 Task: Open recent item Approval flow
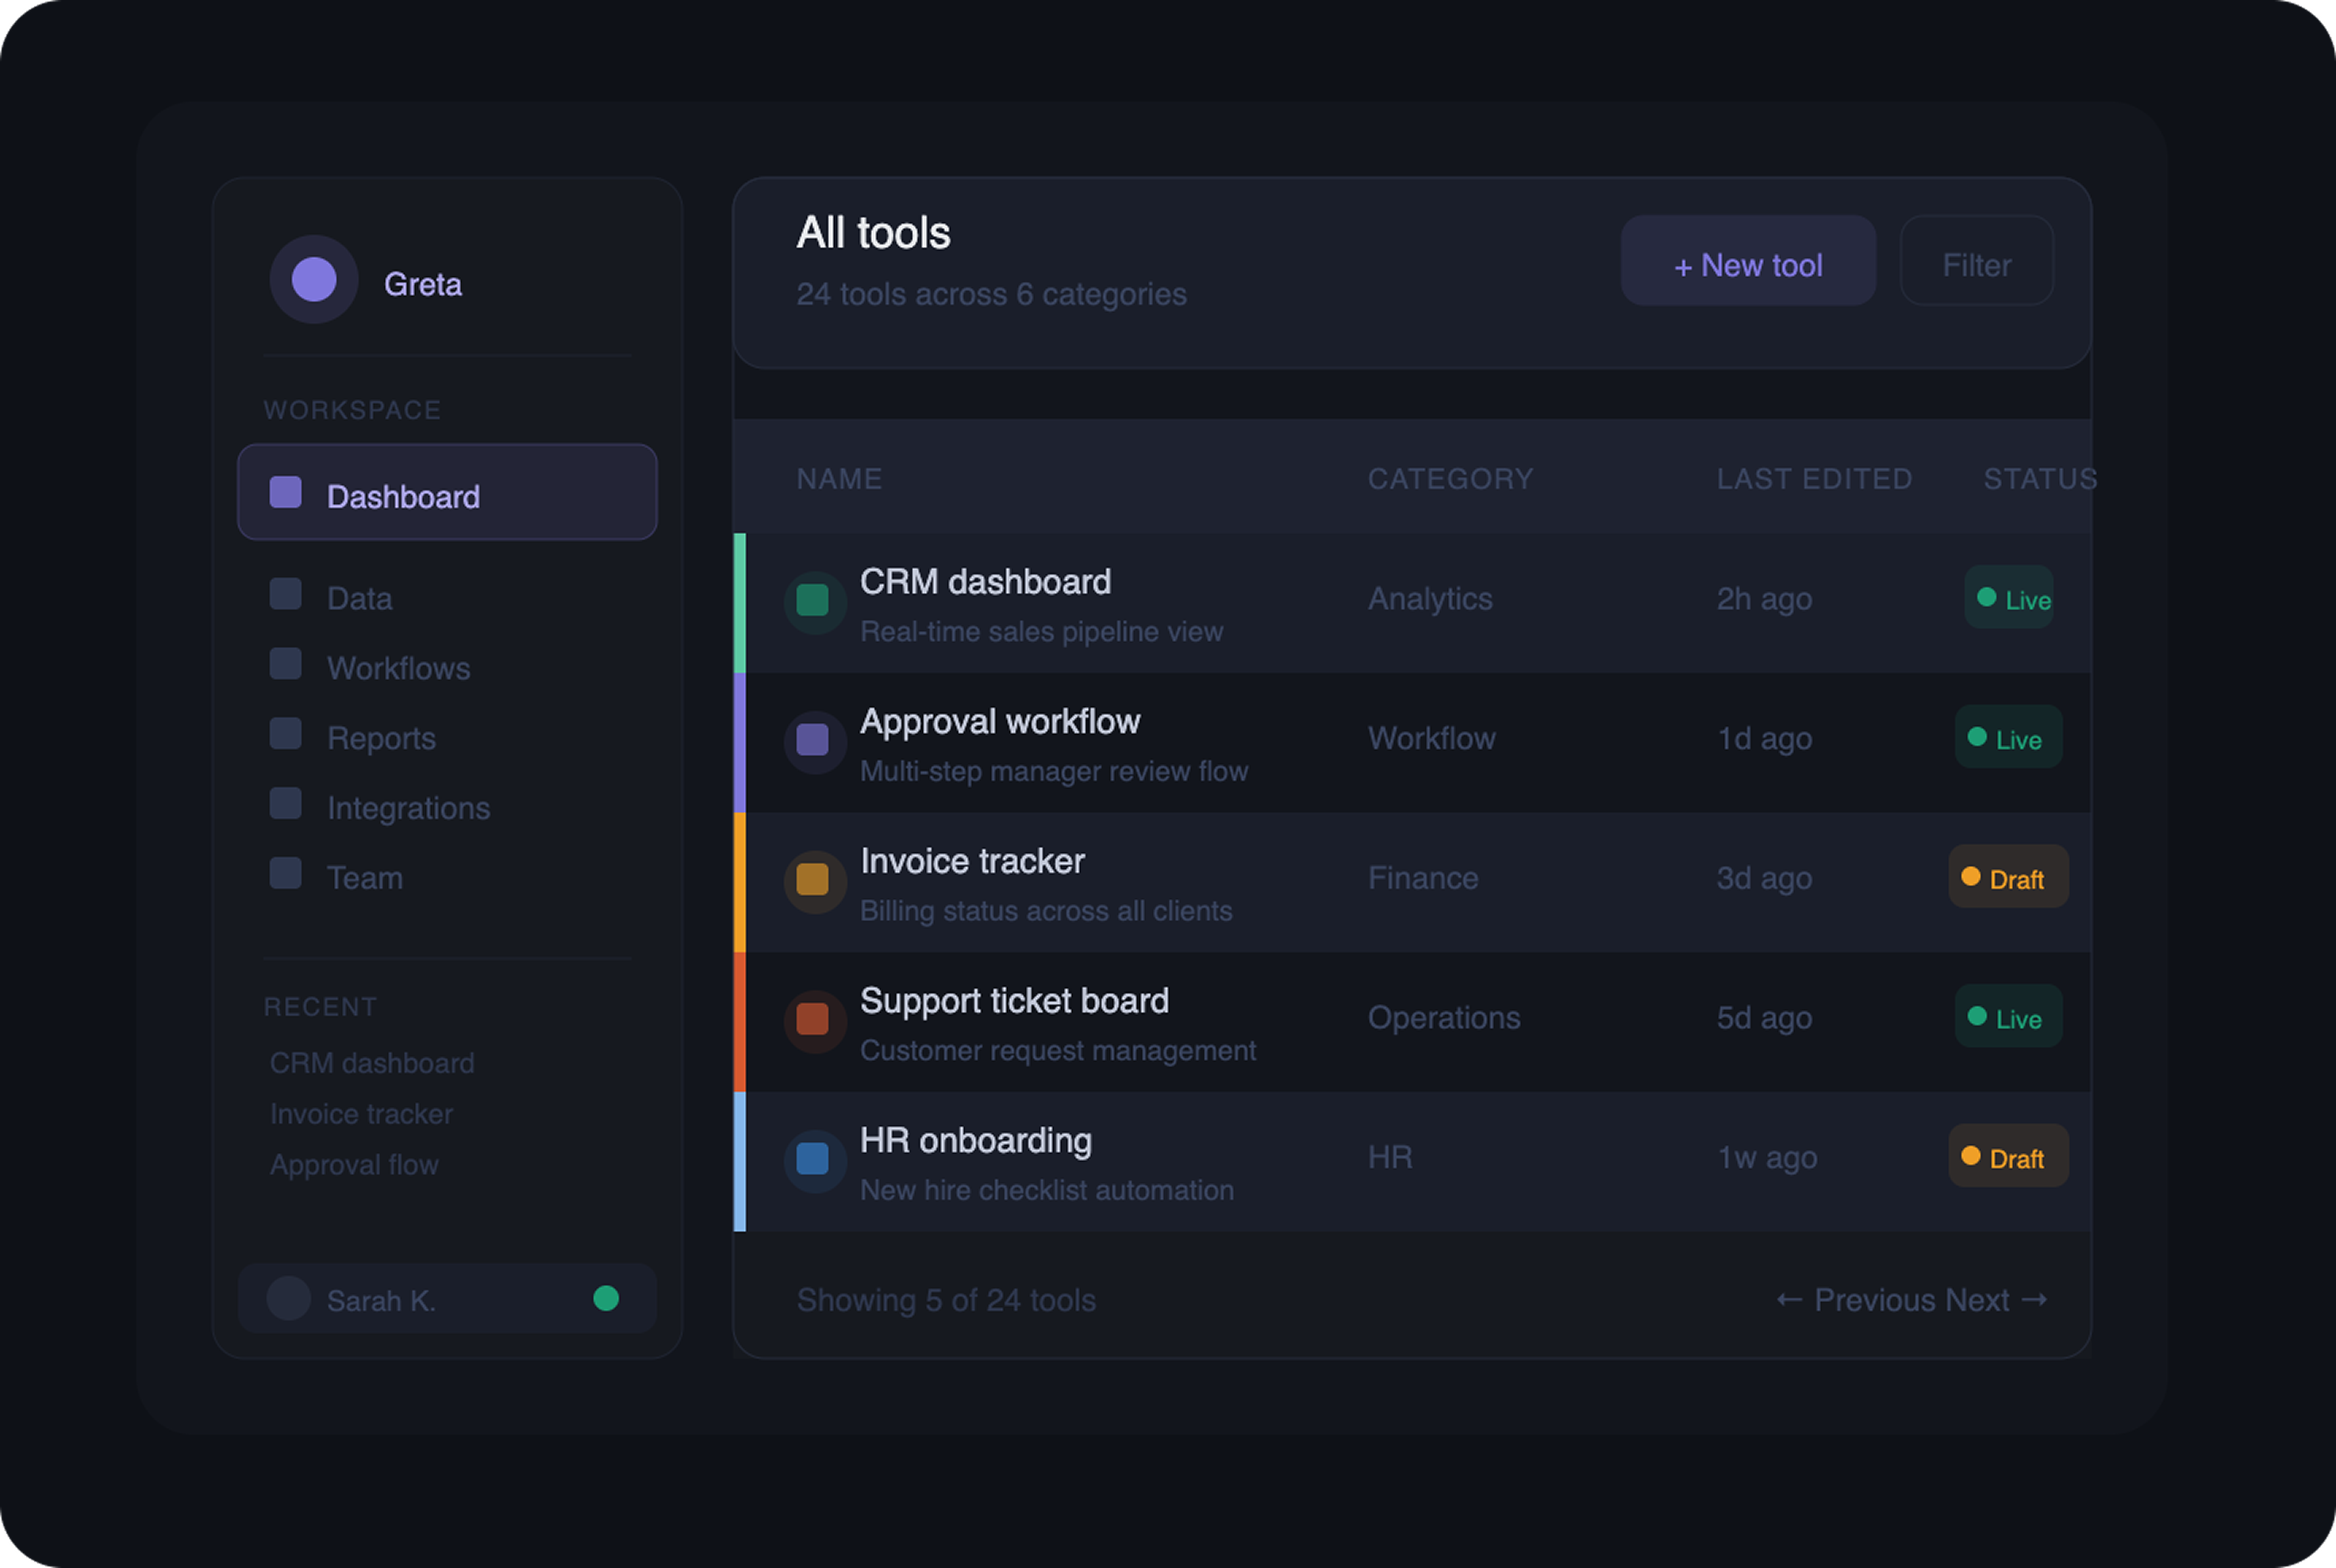click(x=354, y=1165)
